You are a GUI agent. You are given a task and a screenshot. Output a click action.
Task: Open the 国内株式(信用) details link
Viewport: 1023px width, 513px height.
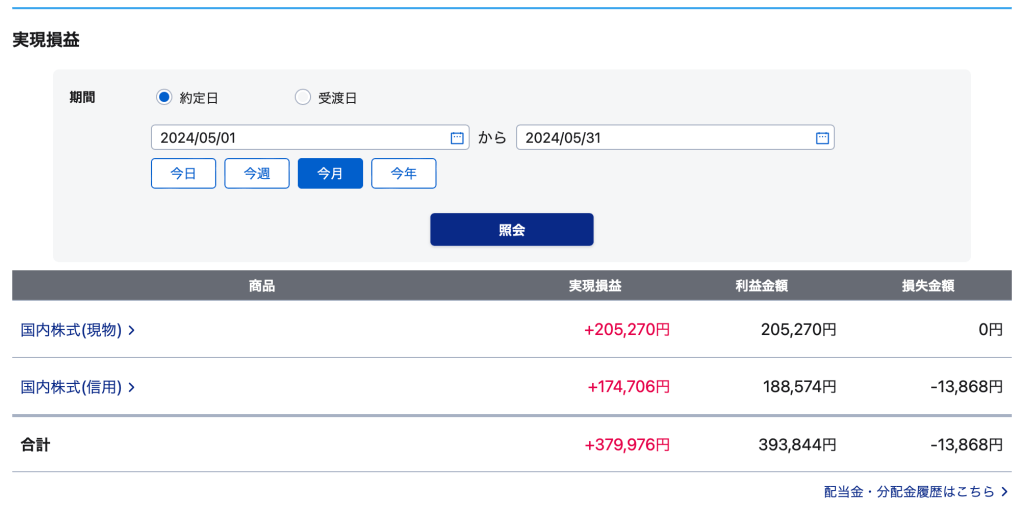pyautogui.click(x=71, y=386)
